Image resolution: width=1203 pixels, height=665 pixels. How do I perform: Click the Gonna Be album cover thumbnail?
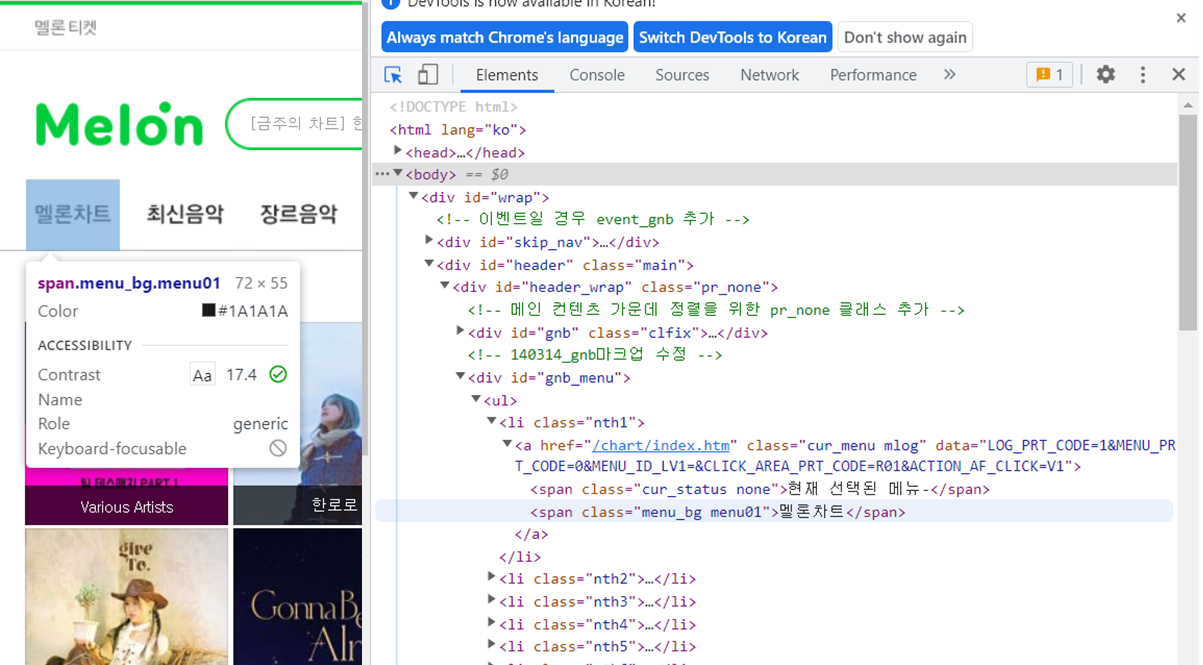[297, 597]
